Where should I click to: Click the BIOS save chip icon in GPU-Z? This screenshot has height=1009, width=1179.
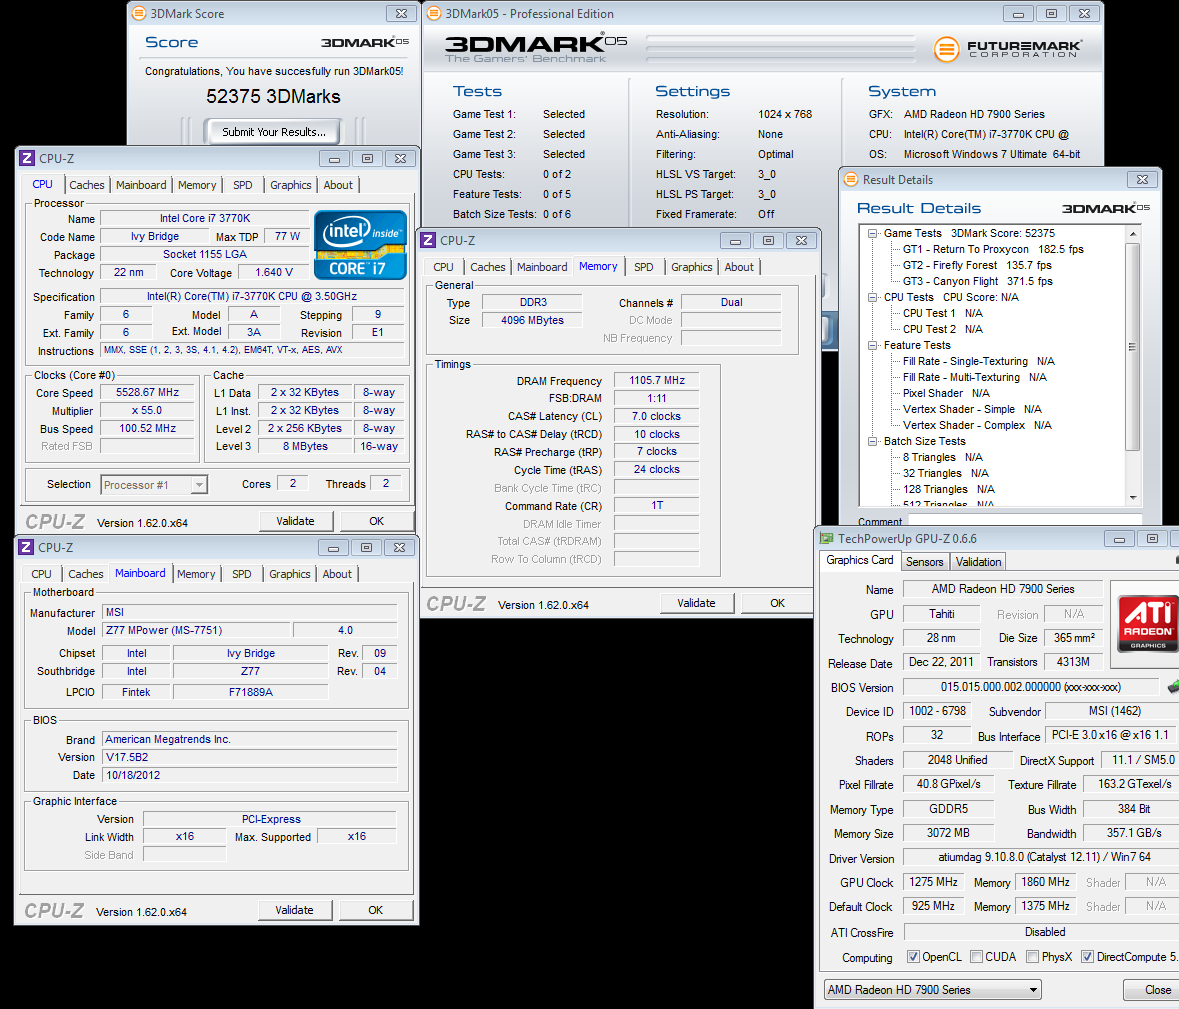click(x=1173, y=686)
